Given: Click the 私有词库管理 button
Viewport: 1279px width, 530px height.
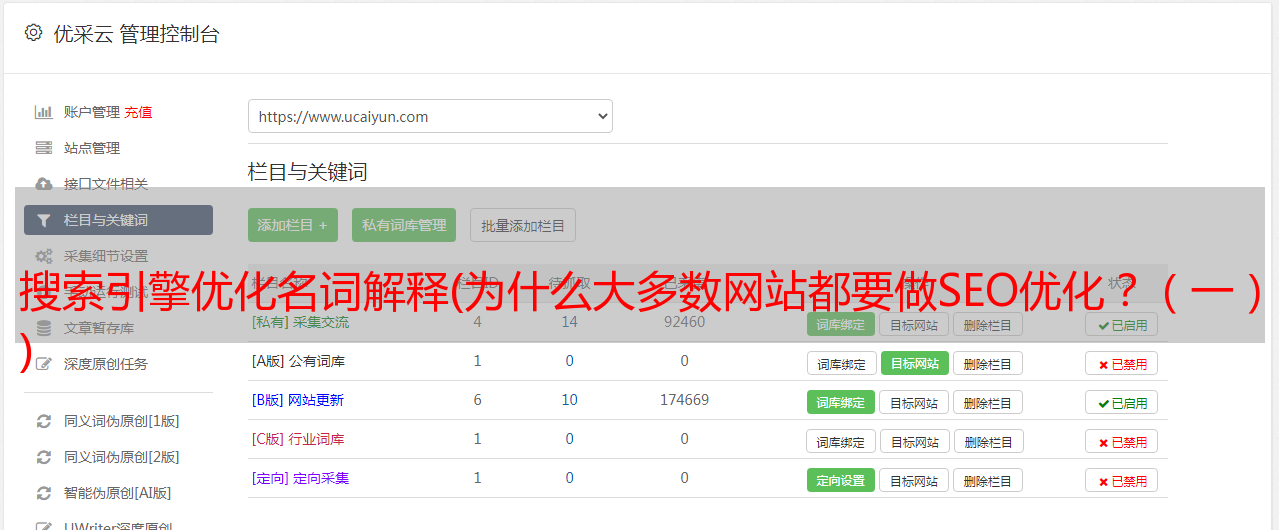Looking at the screenshot, I should [404, 225].
